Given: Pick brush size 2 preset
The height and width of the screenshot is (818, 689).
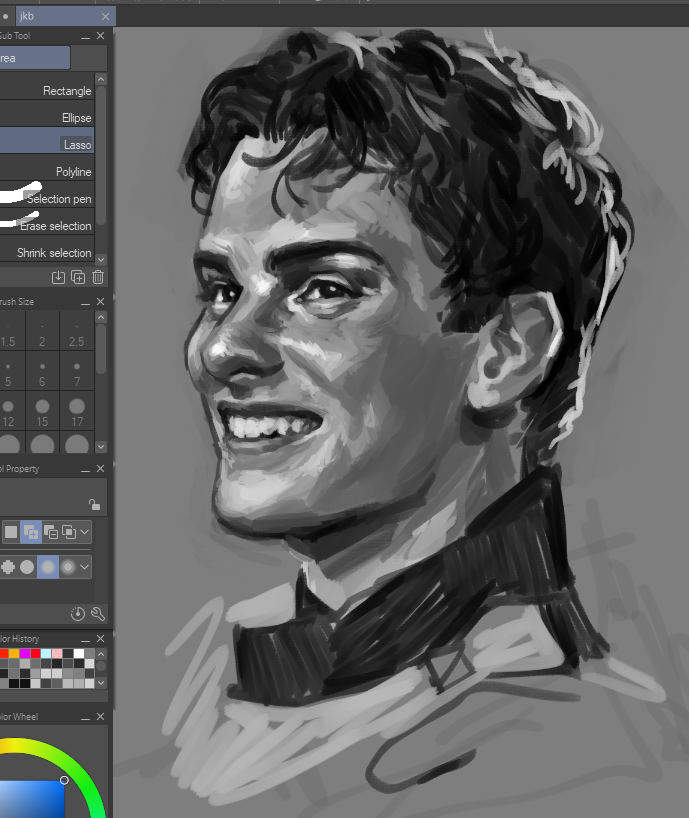Looking at the screenshot, I should 42,331.
